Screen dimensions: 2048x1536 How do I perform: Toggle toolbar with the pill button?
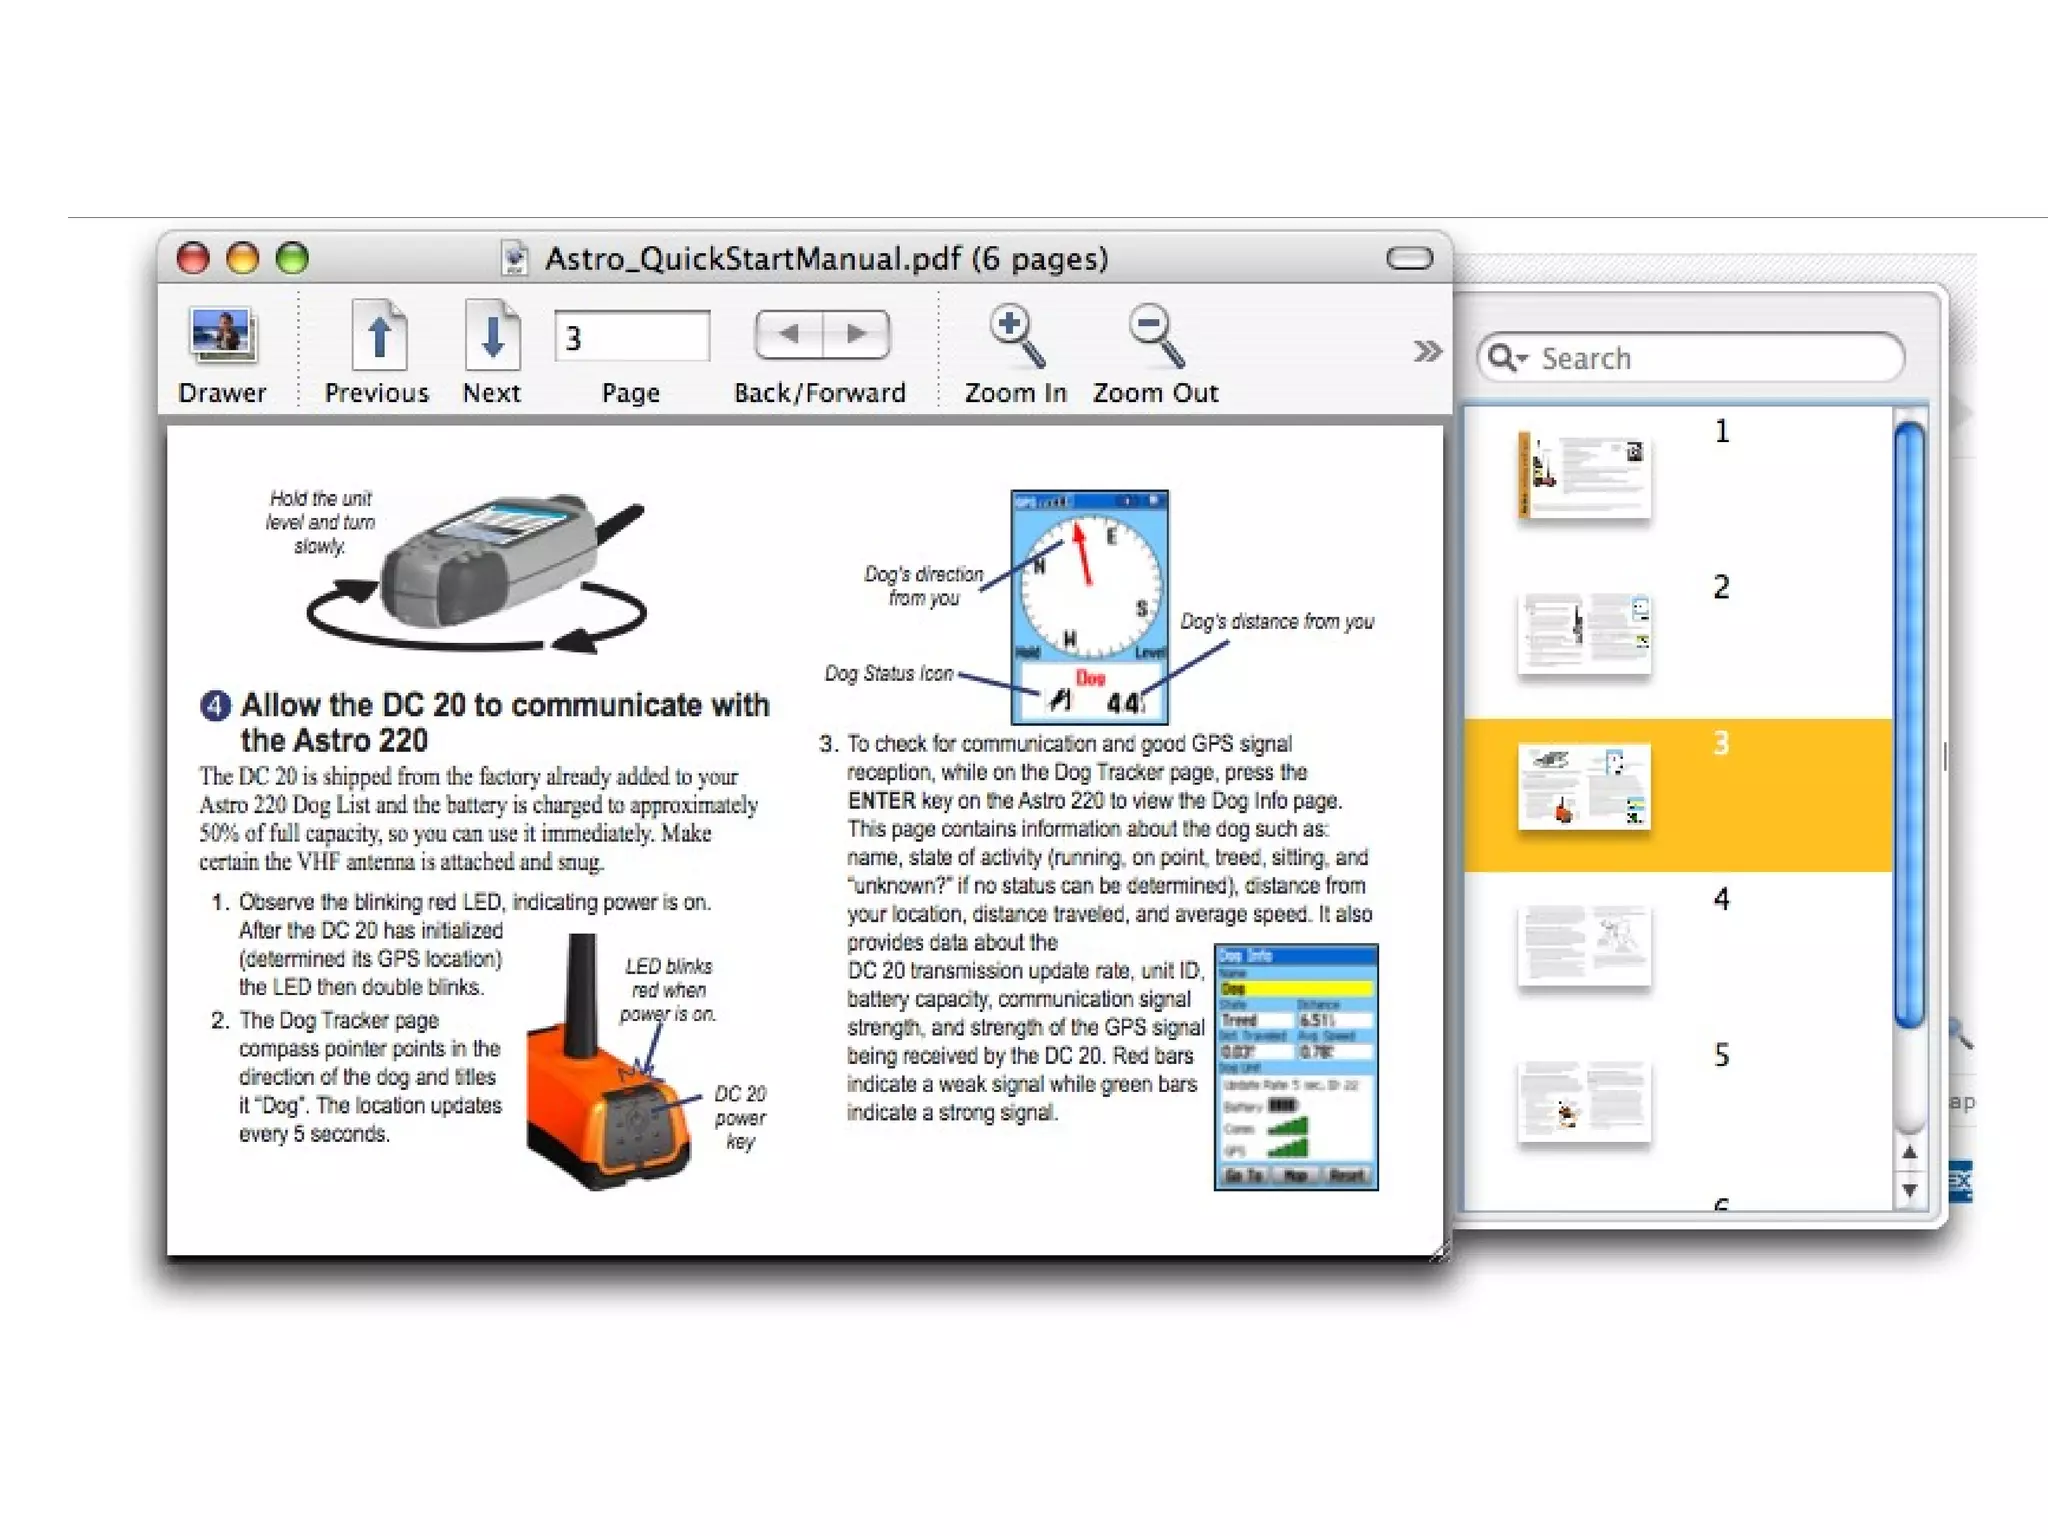coord(1409,259)
